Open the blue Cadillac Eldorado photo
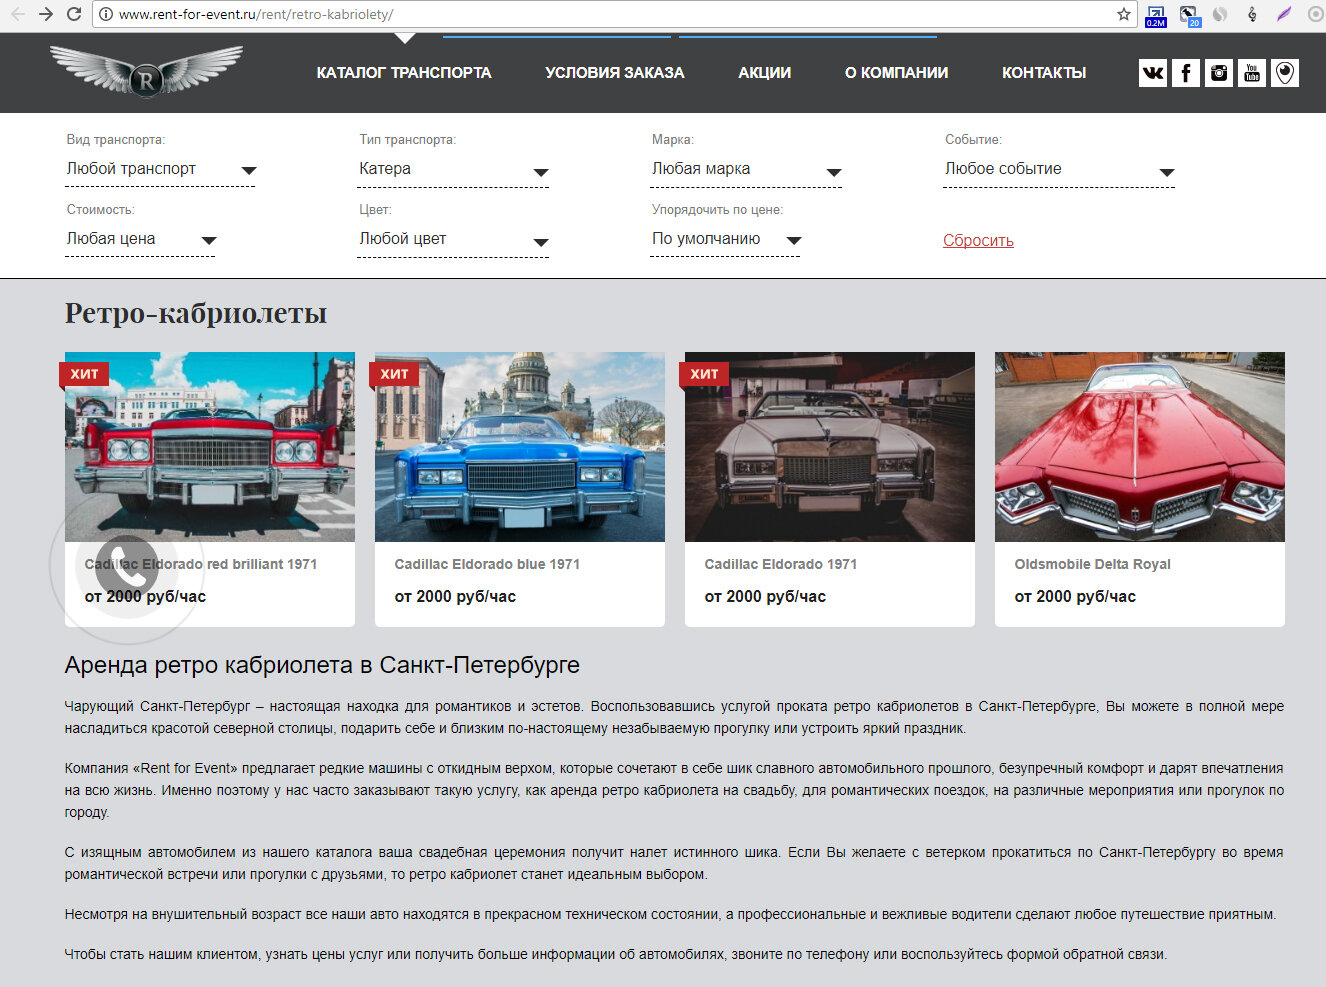 point(520,447)
